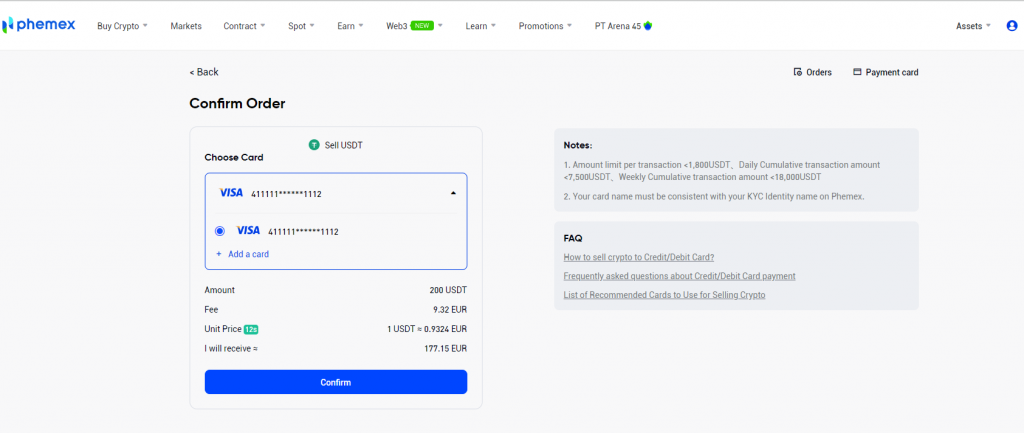Screen dimensions: 1024x433
Task: Collapse the Choose Card dropdown
Action: pos(452,193)
